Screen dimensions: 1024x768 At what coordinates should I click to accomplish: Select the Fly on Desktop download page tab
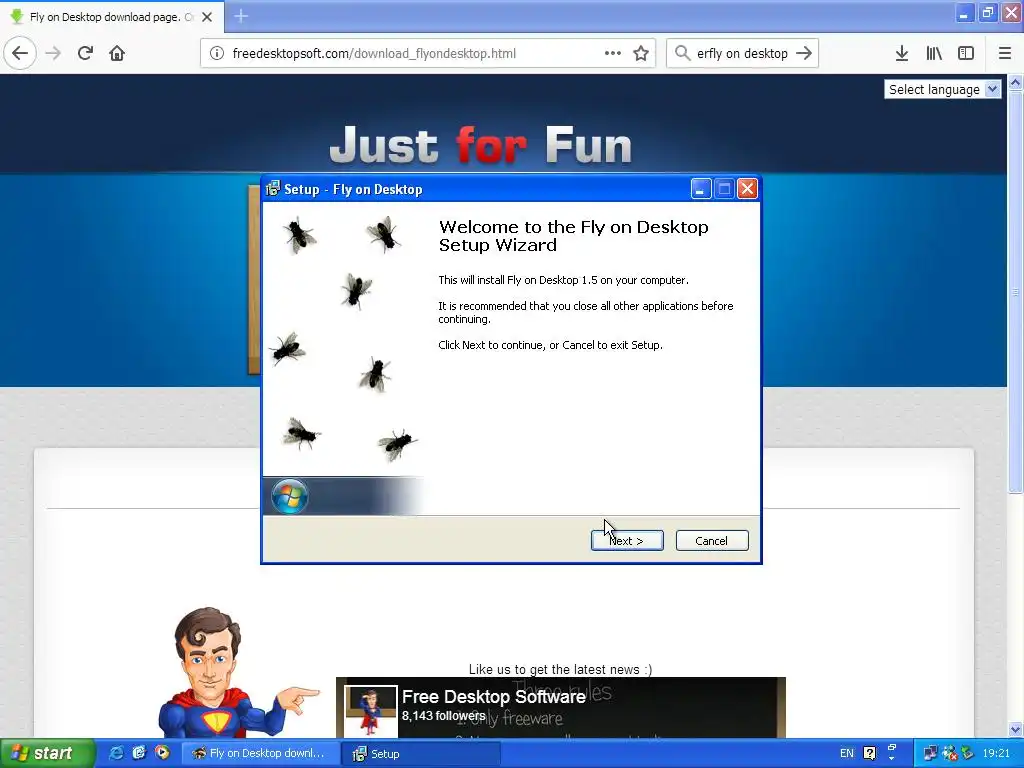pyautogui.click(x=112, y=17)
